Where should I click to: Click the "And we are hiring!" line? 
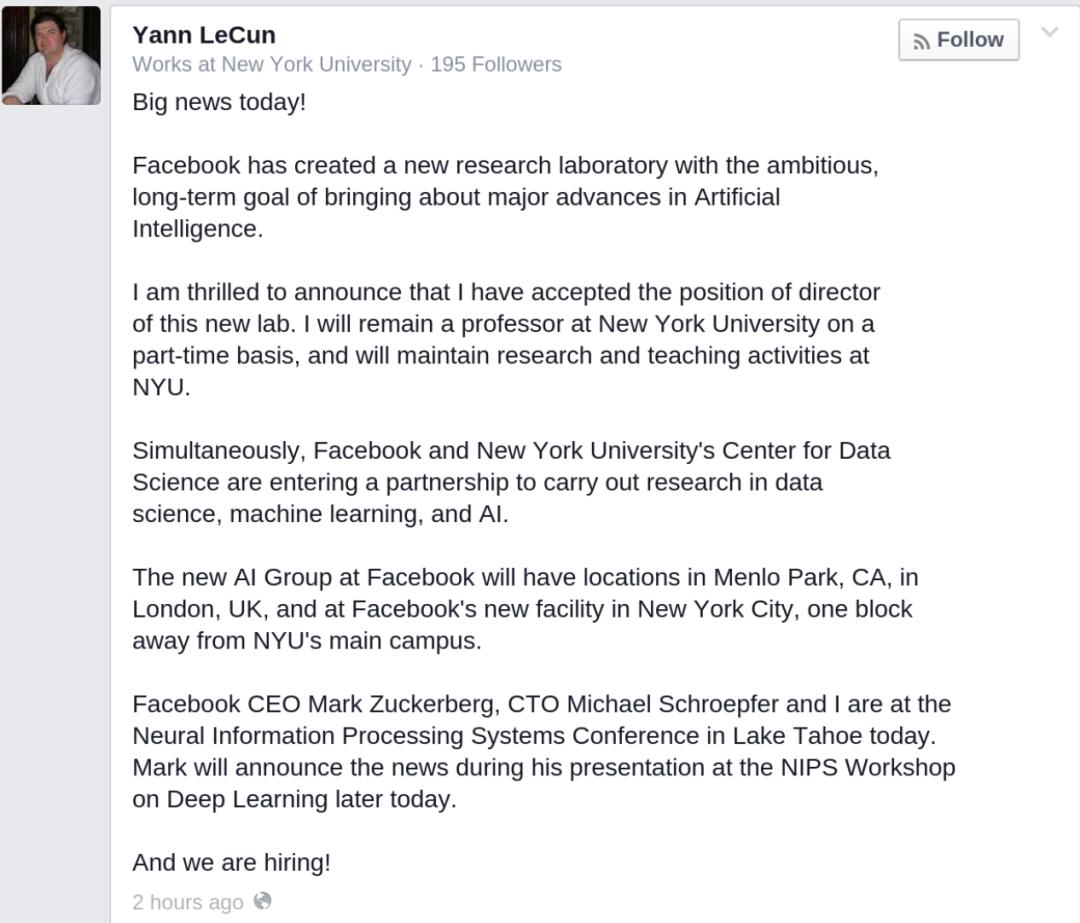pyautogui.click(x=231, y=862)
